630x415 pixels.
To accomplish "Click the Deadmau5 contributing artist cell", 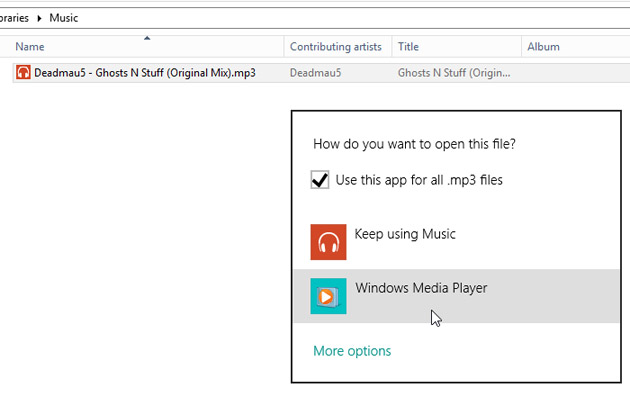I will (315, 73).
